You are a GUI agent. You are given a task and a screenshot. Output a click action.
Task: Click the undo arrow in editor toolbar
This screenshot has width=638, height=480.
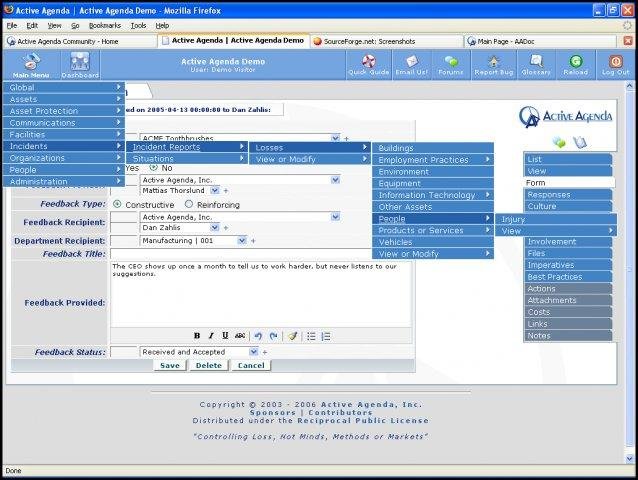(258, 336)
